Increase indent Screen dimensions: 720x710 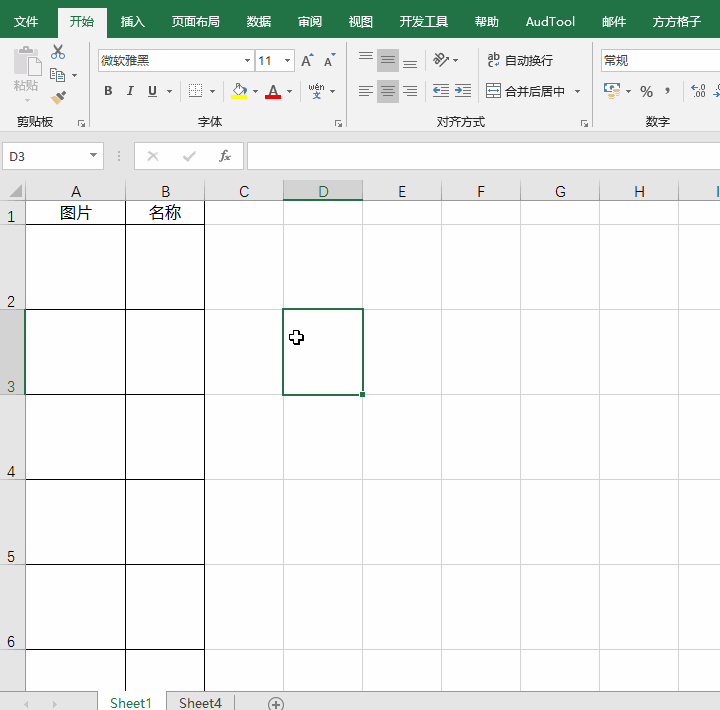(463, 90)
